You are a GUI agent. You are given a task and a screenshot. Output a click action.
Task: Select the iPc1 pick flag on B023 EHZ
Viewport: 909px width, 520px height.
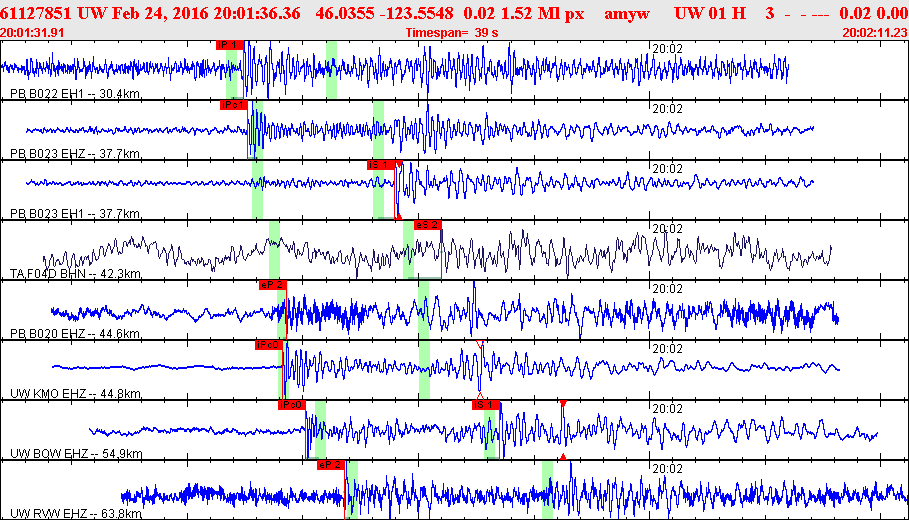coord(234,105)
